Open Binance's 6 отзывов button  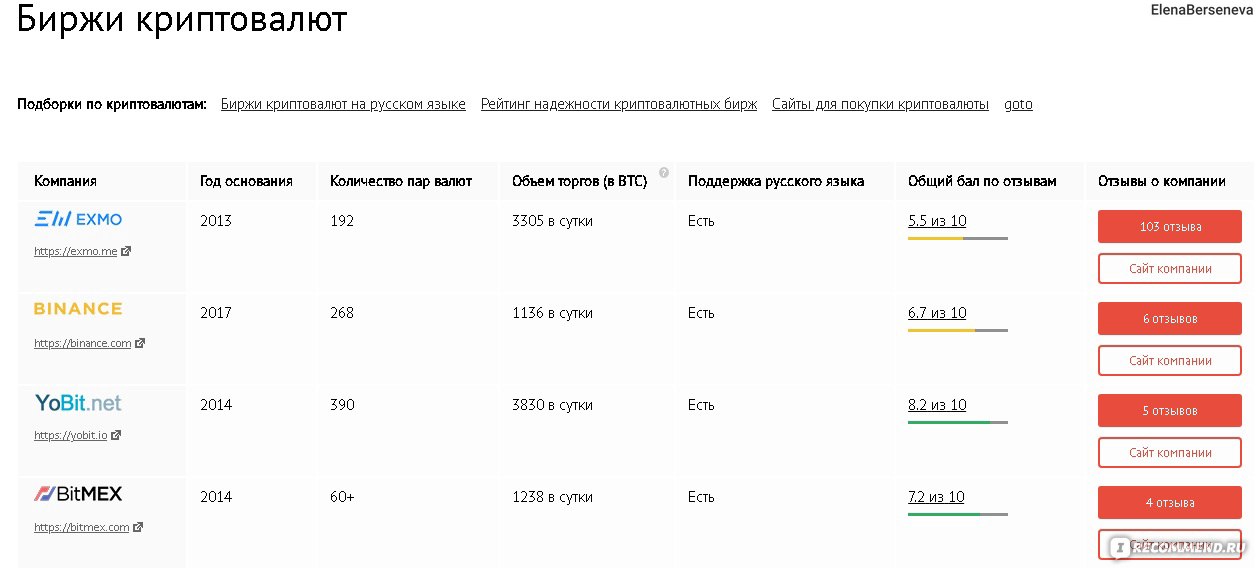[x=1170, y=319]
